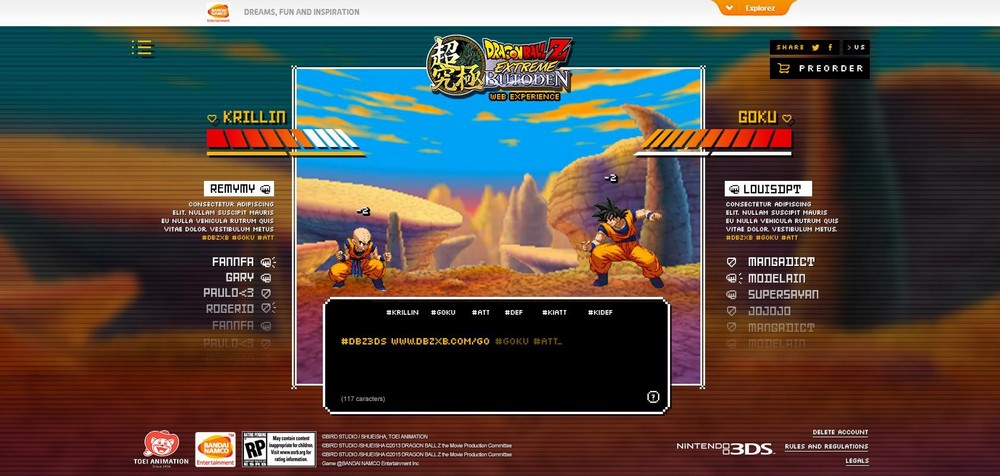The height and width of the screenshot is (476, 1000).
Task: Select player name REMYMY
Action: [x=233, y=189]
